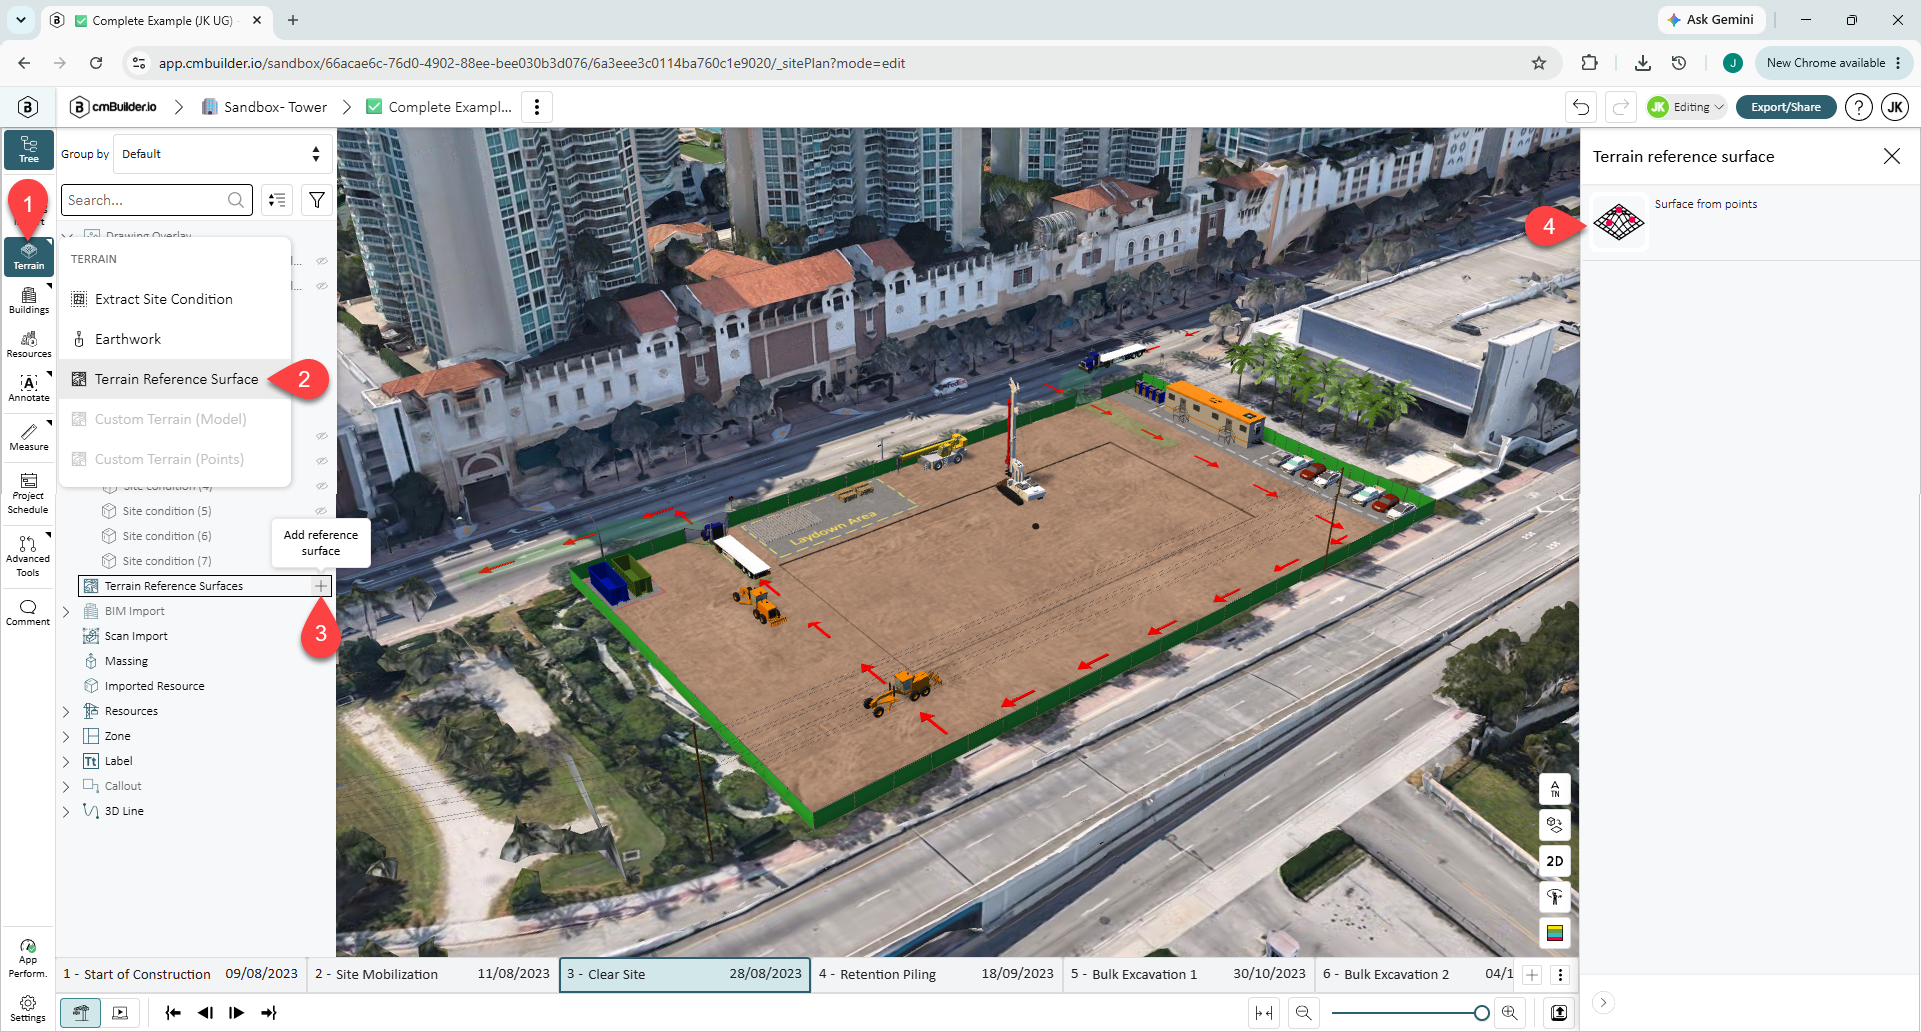Select Terrain Reference Surface menu item
Screen dimensions: 1921x1032
(175, 379)
